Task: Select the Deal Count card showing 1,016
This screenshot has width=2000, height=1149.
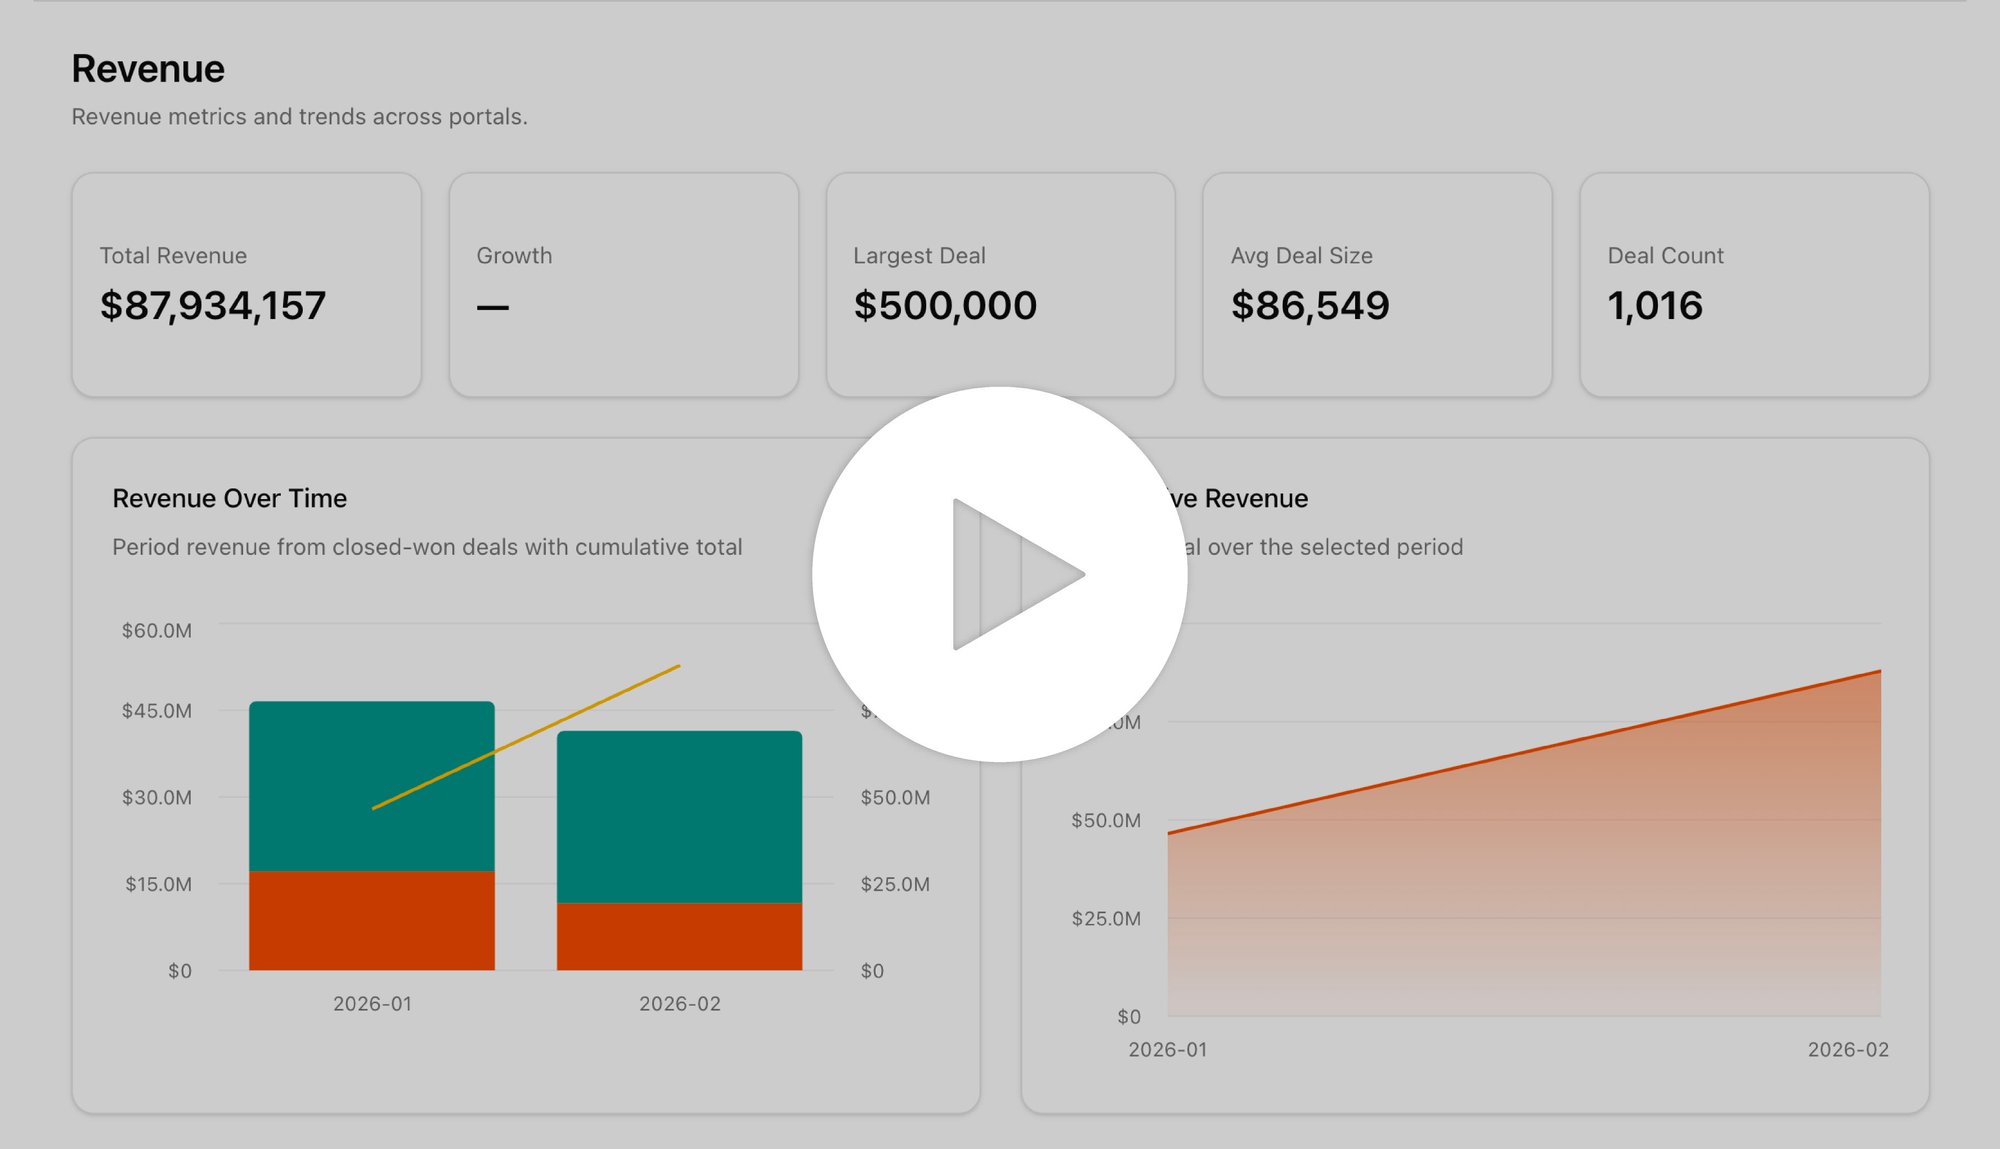Action: coord(1752,285)
